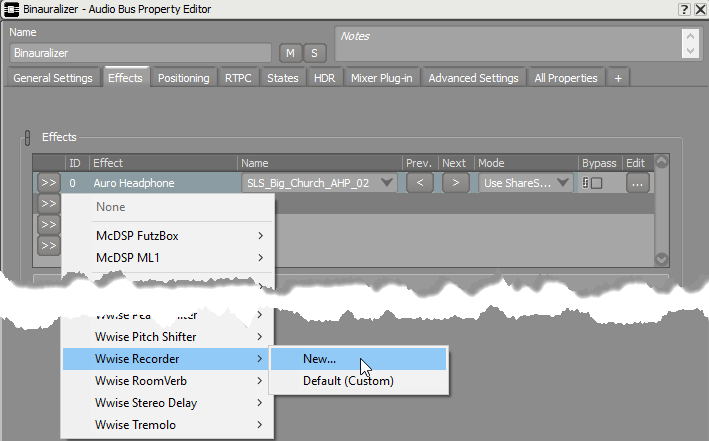709x441 pixels.
Task: Switch to the RTPC tab
Action: point(238,78)
